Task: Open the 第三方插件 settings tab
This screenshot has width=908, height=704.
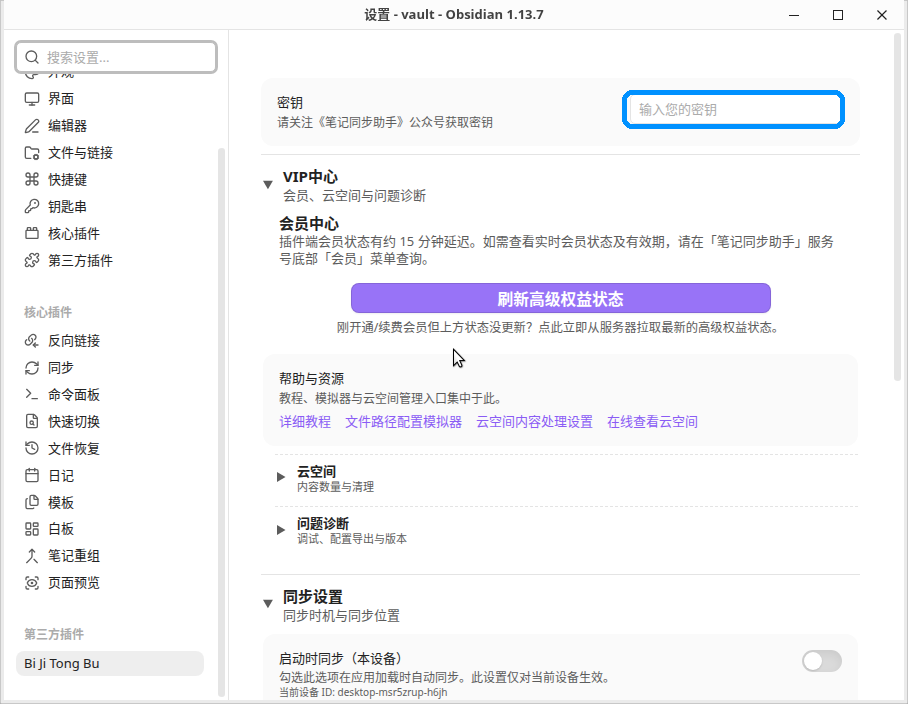Action: tap(110, 261)
